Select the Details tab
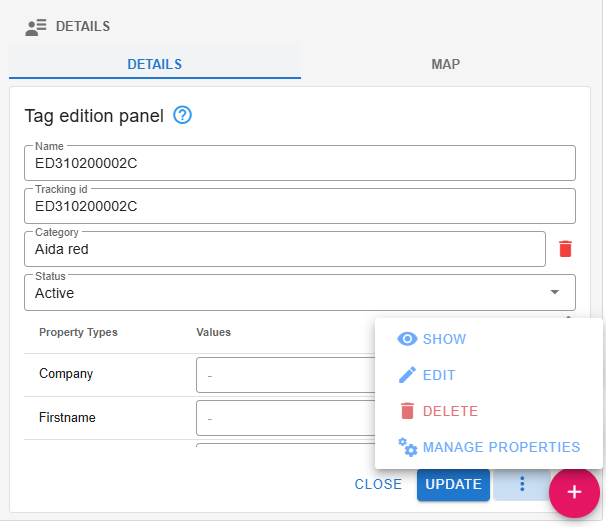Image resolution: width=606 pixels, height=527 pixels. pyautogui.click(x=154, y=64)
